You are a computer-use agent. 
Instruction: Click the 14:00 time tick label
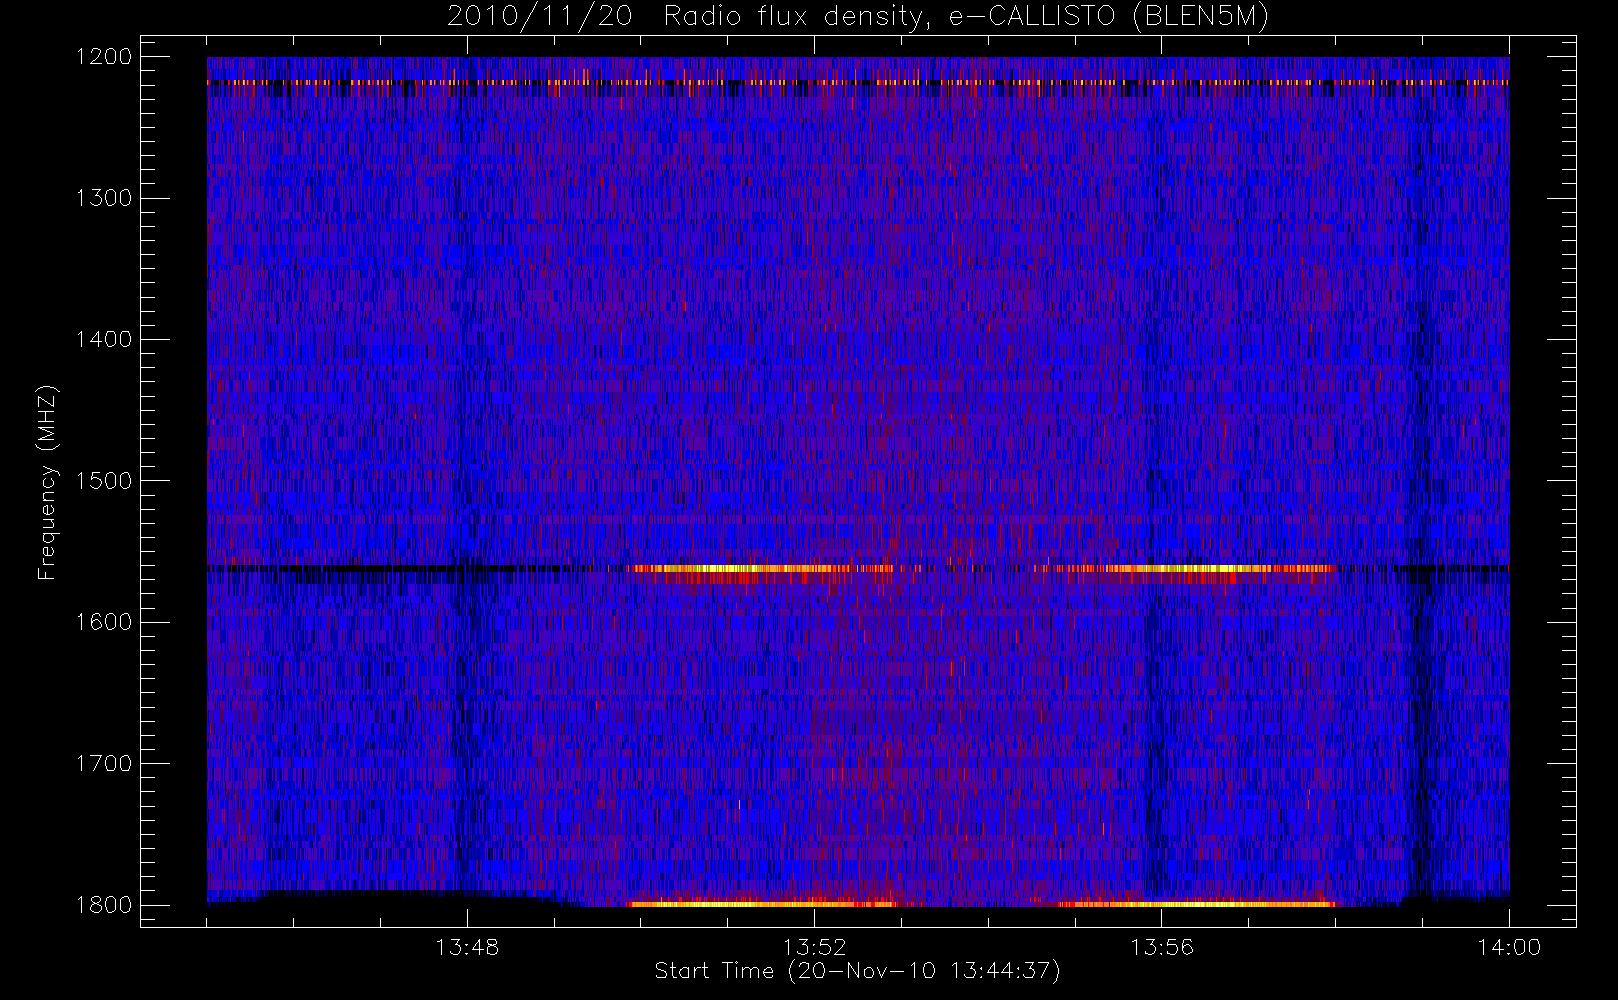(1509, 947)
